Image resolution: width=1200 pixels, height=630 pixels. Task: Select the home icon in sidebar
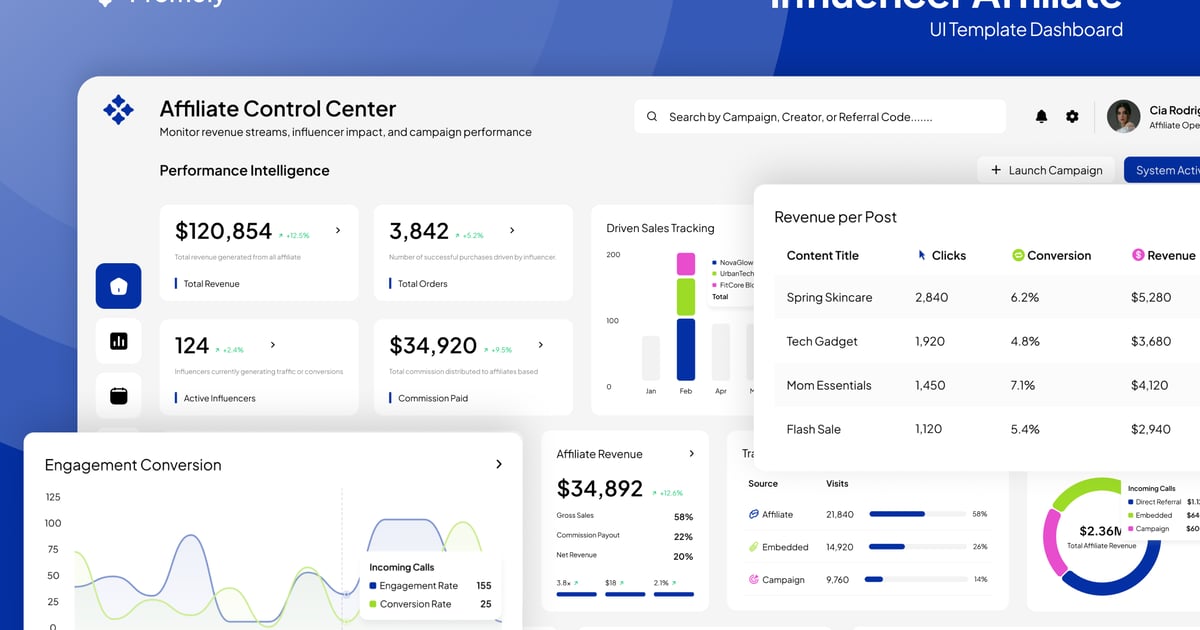118,286
